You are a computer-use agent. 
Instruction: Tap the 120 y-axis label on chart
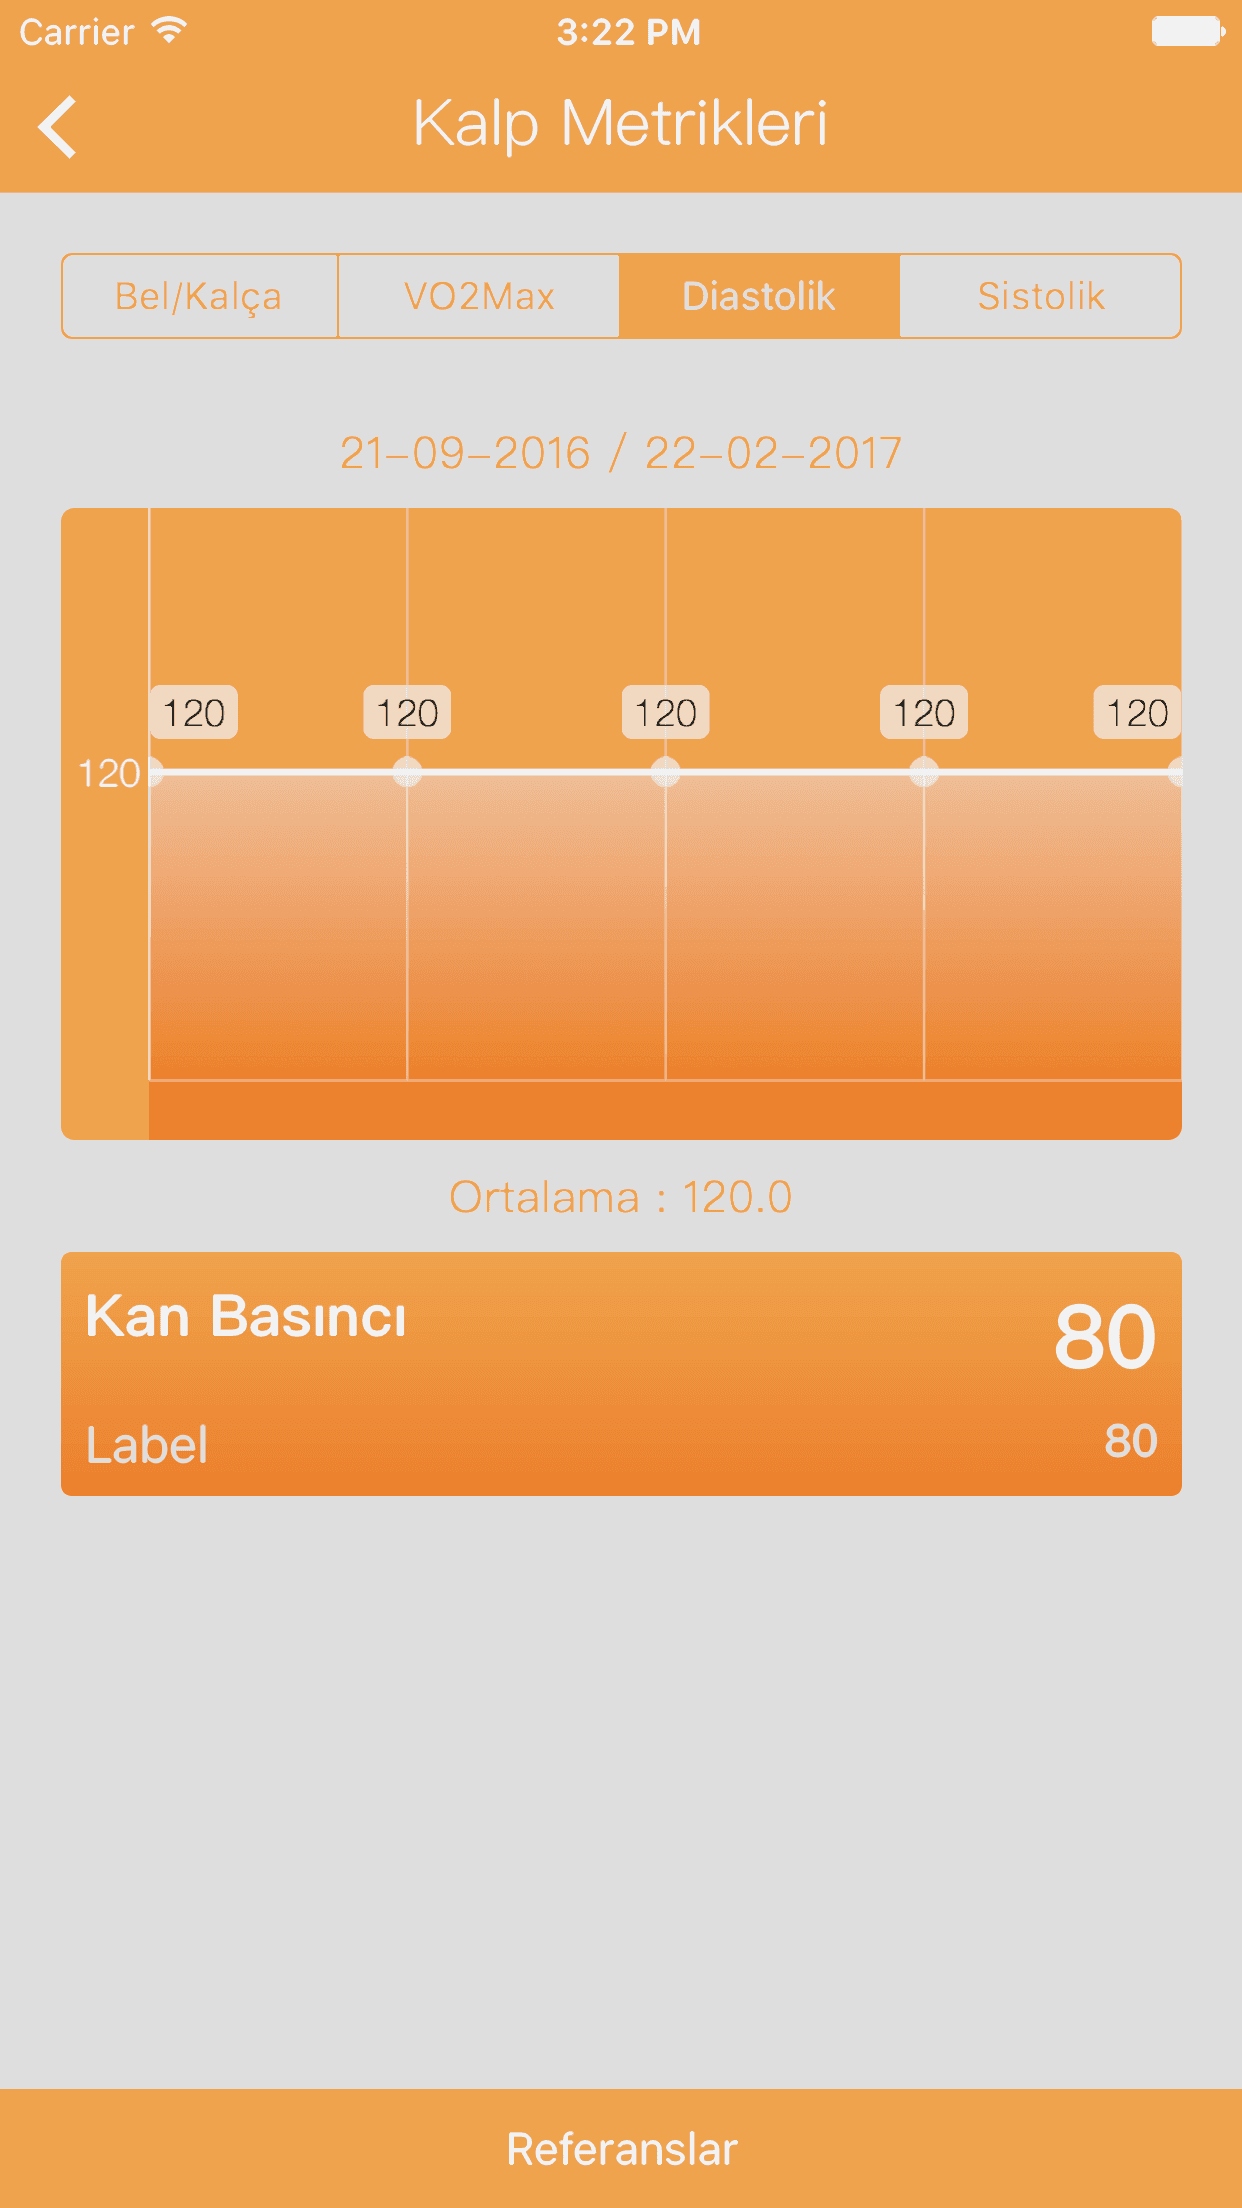(x=108, y=773)
